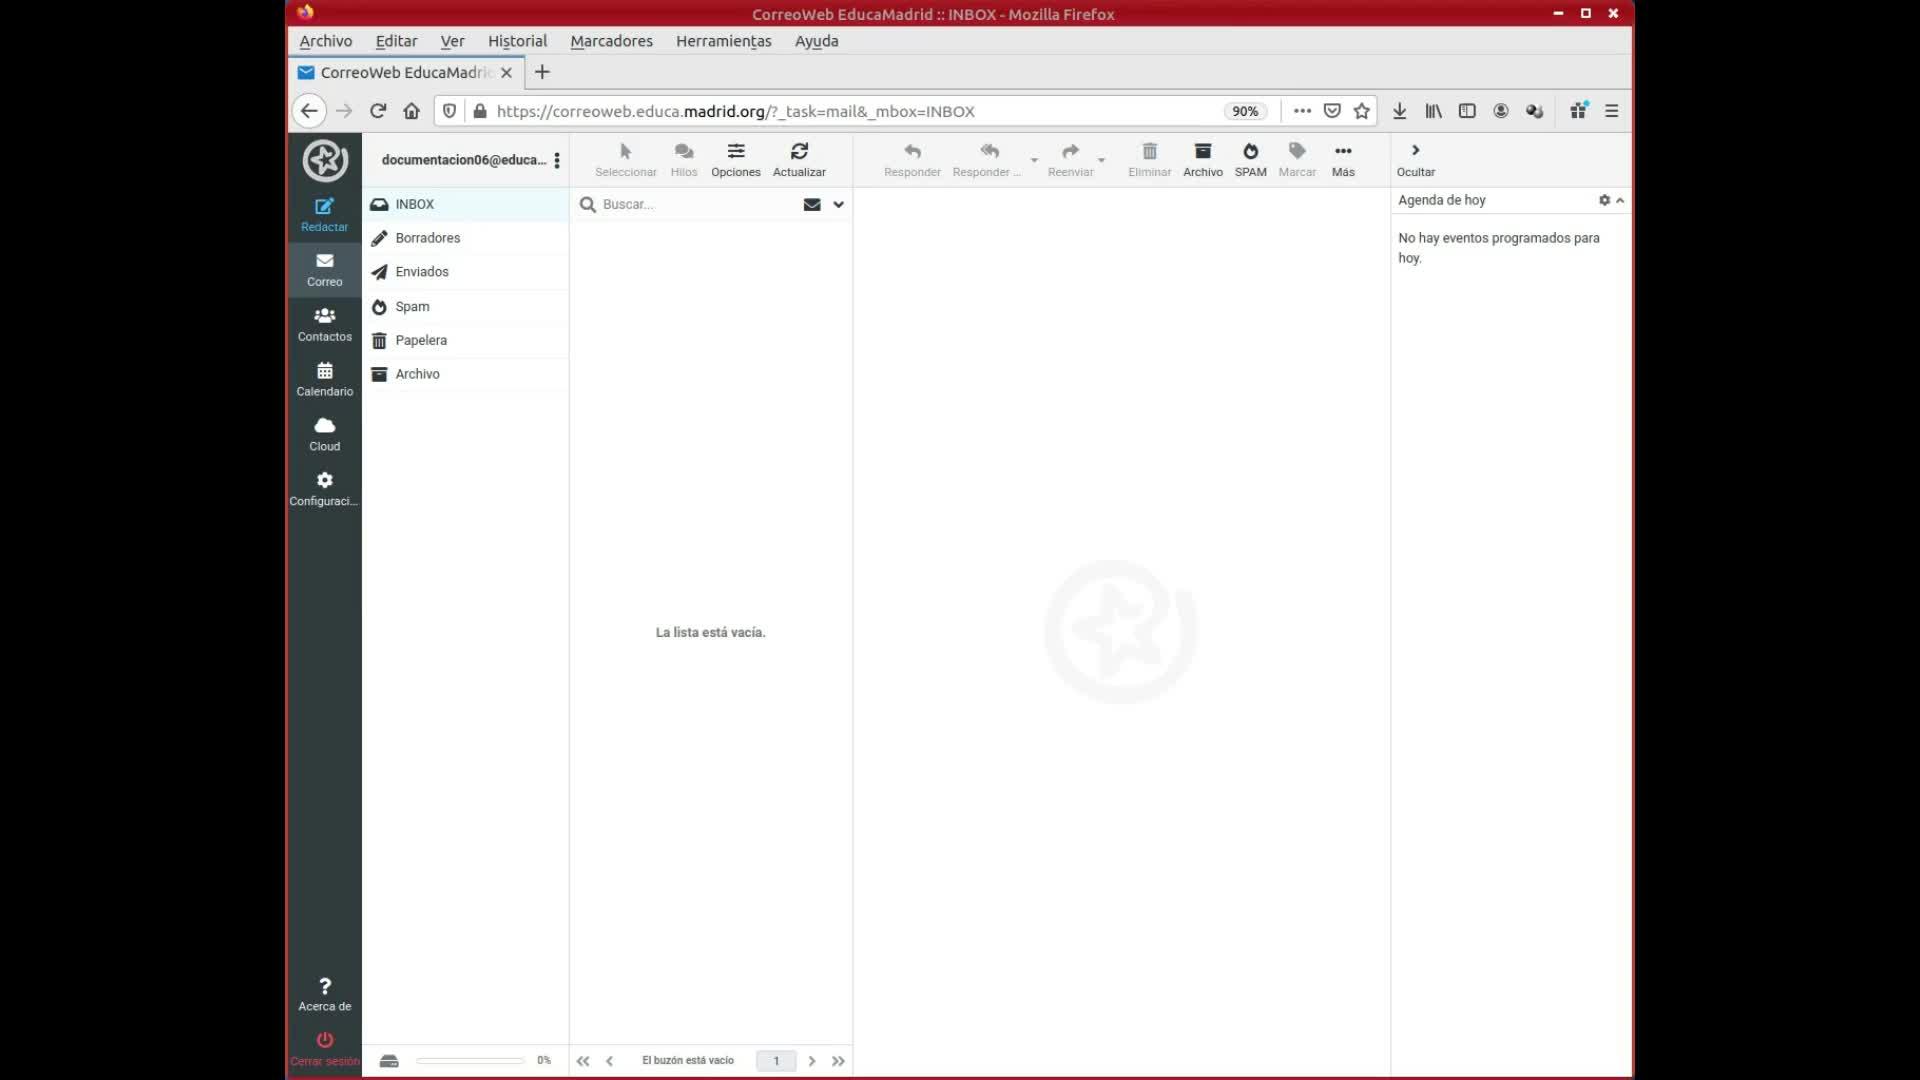
Task: Open the Marcadores menu
Action: point(611,41)
